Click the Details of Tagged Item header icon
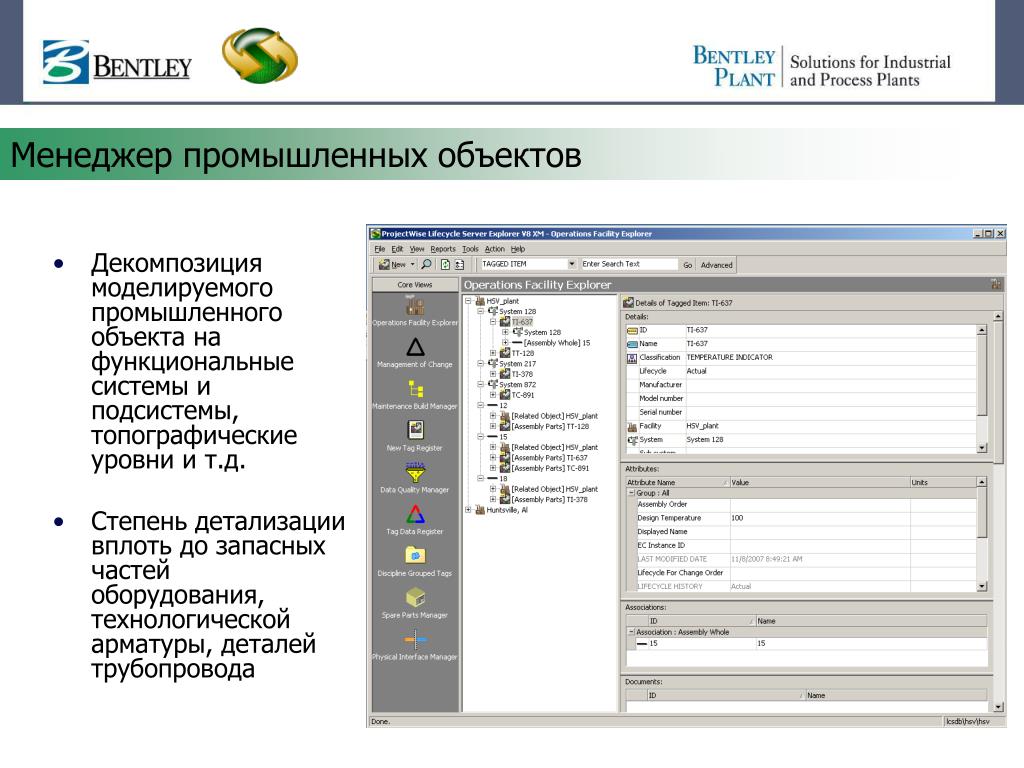Screen dimensions: 1024x768 (628, 303)
